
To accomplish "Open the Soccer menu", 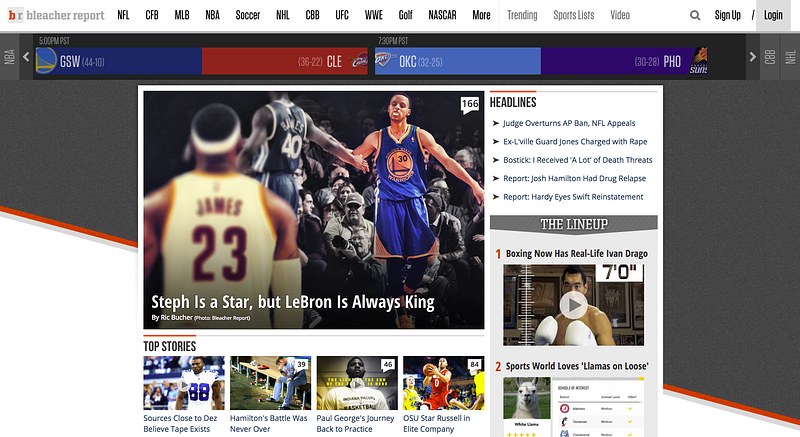I will click(248, 15).
